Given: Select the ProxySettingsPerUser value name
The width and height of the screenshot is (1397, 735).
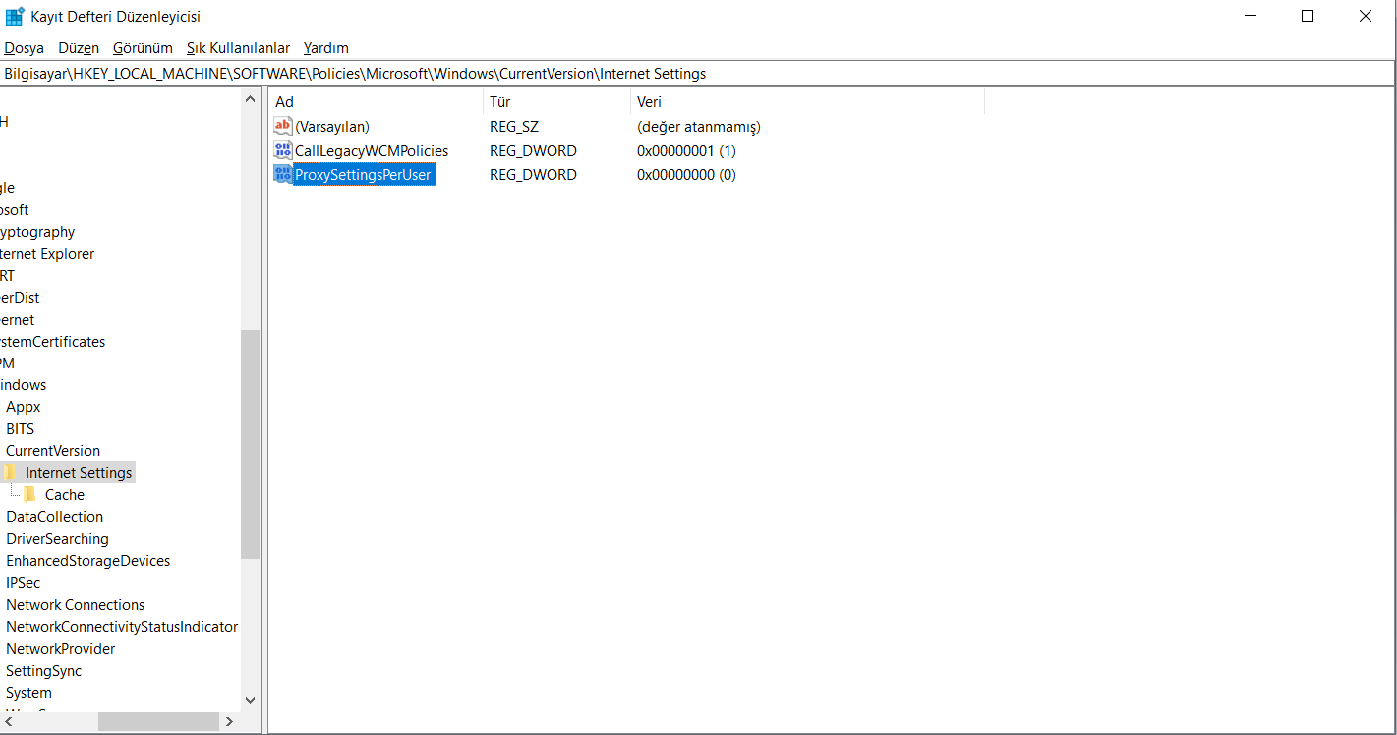Looking at the screenshot, I should click(363, 175).
